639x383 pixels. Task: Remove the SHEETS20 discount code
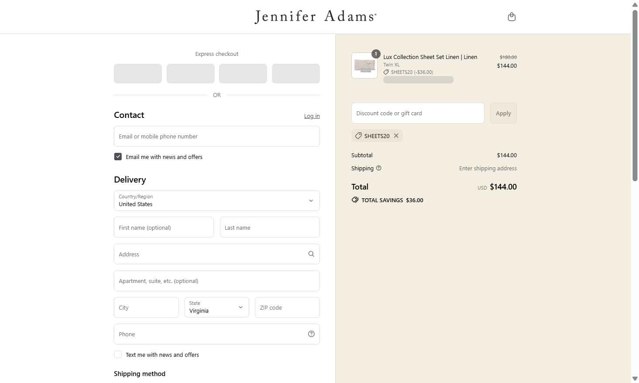[396, 136]
